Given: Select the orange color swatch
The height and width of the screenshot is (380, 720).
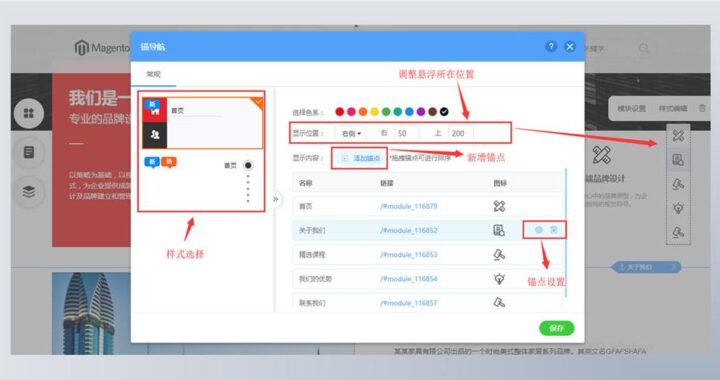Looking at the screenshot, I should point(363,112).
